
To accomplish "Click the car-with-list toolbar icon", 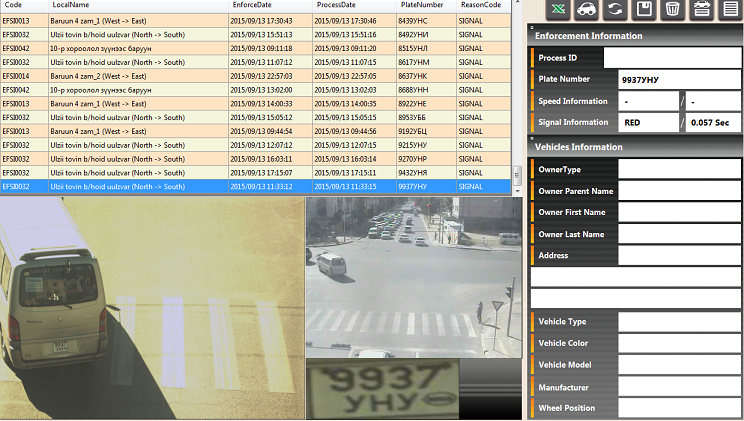I will click(702, 10).
